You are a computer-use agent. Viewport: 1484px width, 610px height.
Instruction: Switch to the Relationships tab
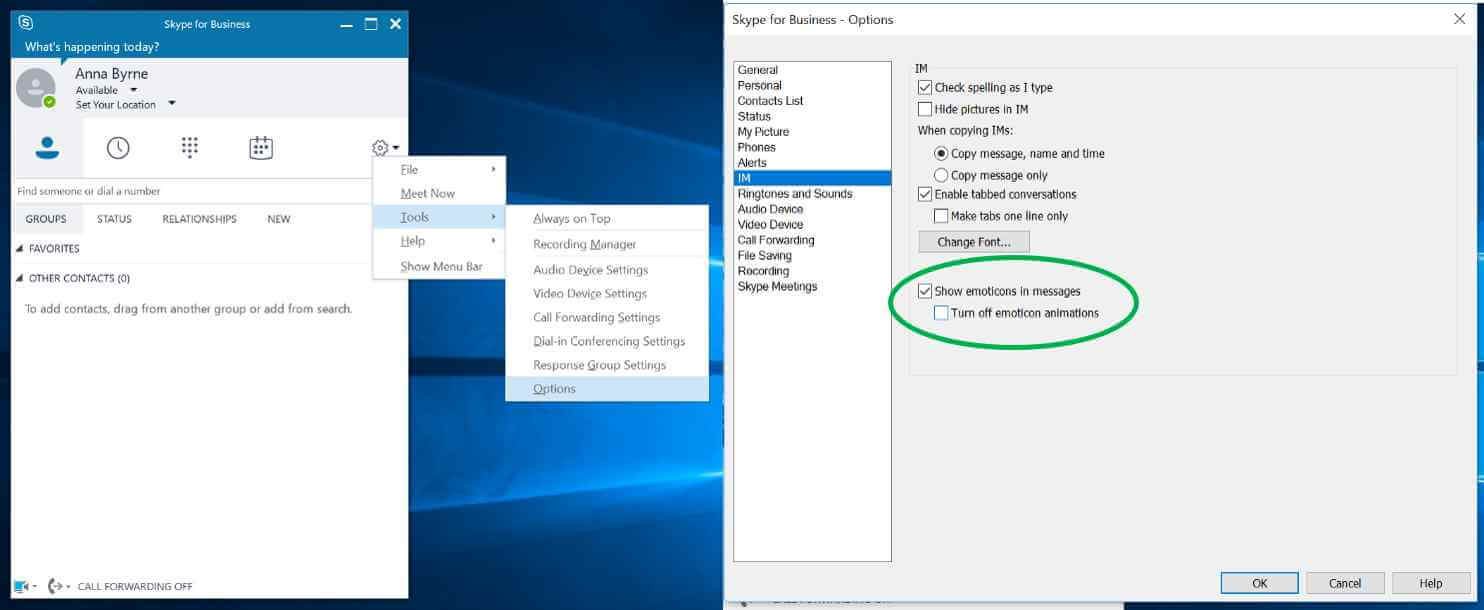coord(199,219)
